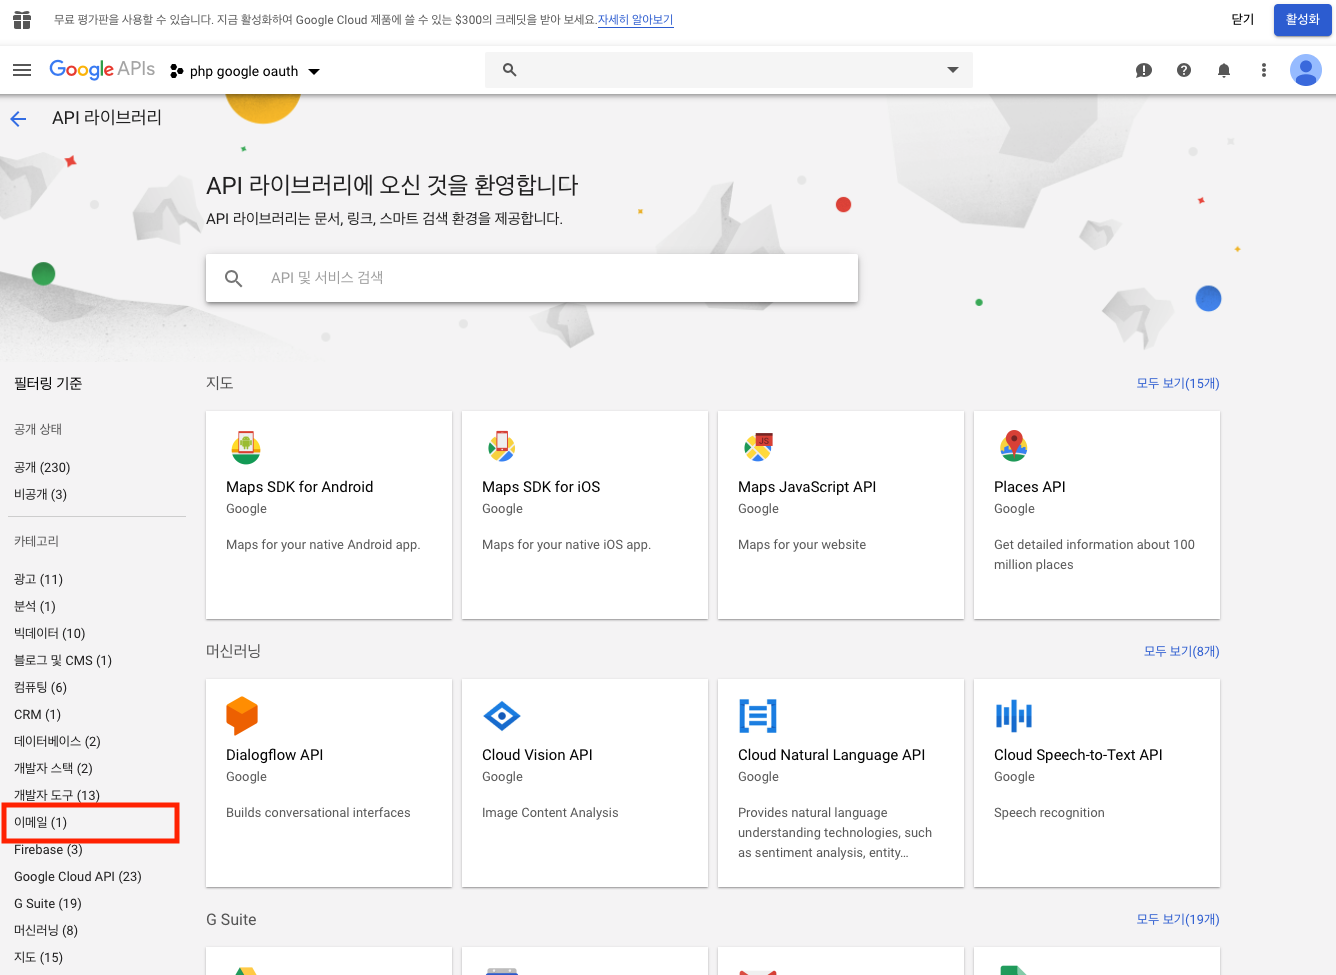Open the Places API title
This screenshot has width=1336, height=975.
click(1029, 487)
